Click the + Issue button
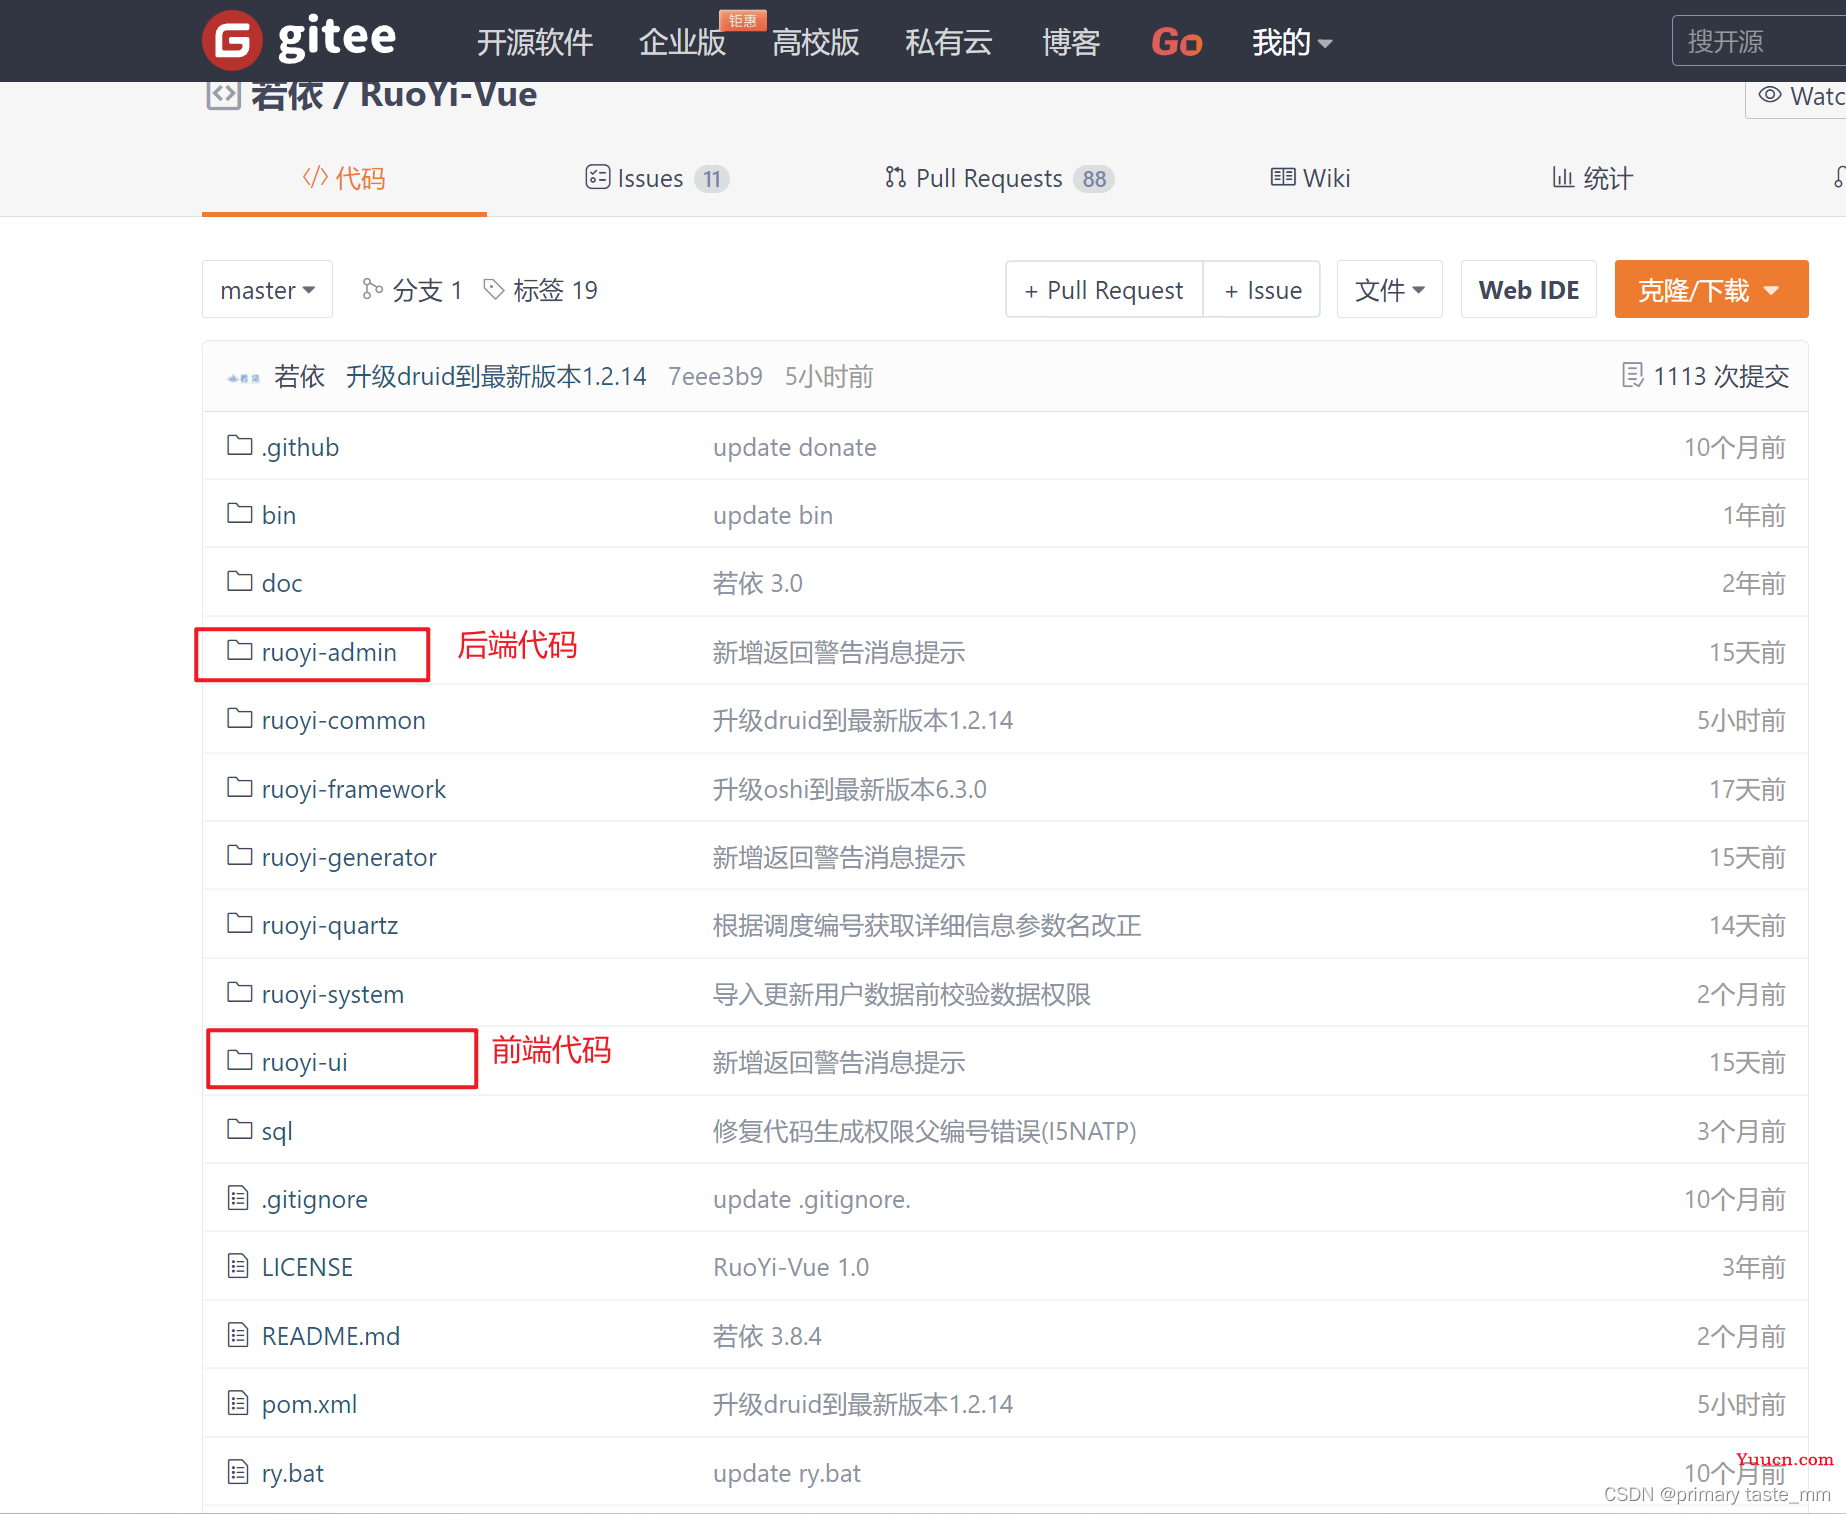Screen dimensions: 1846x1514 click(x=1262, y=289)
